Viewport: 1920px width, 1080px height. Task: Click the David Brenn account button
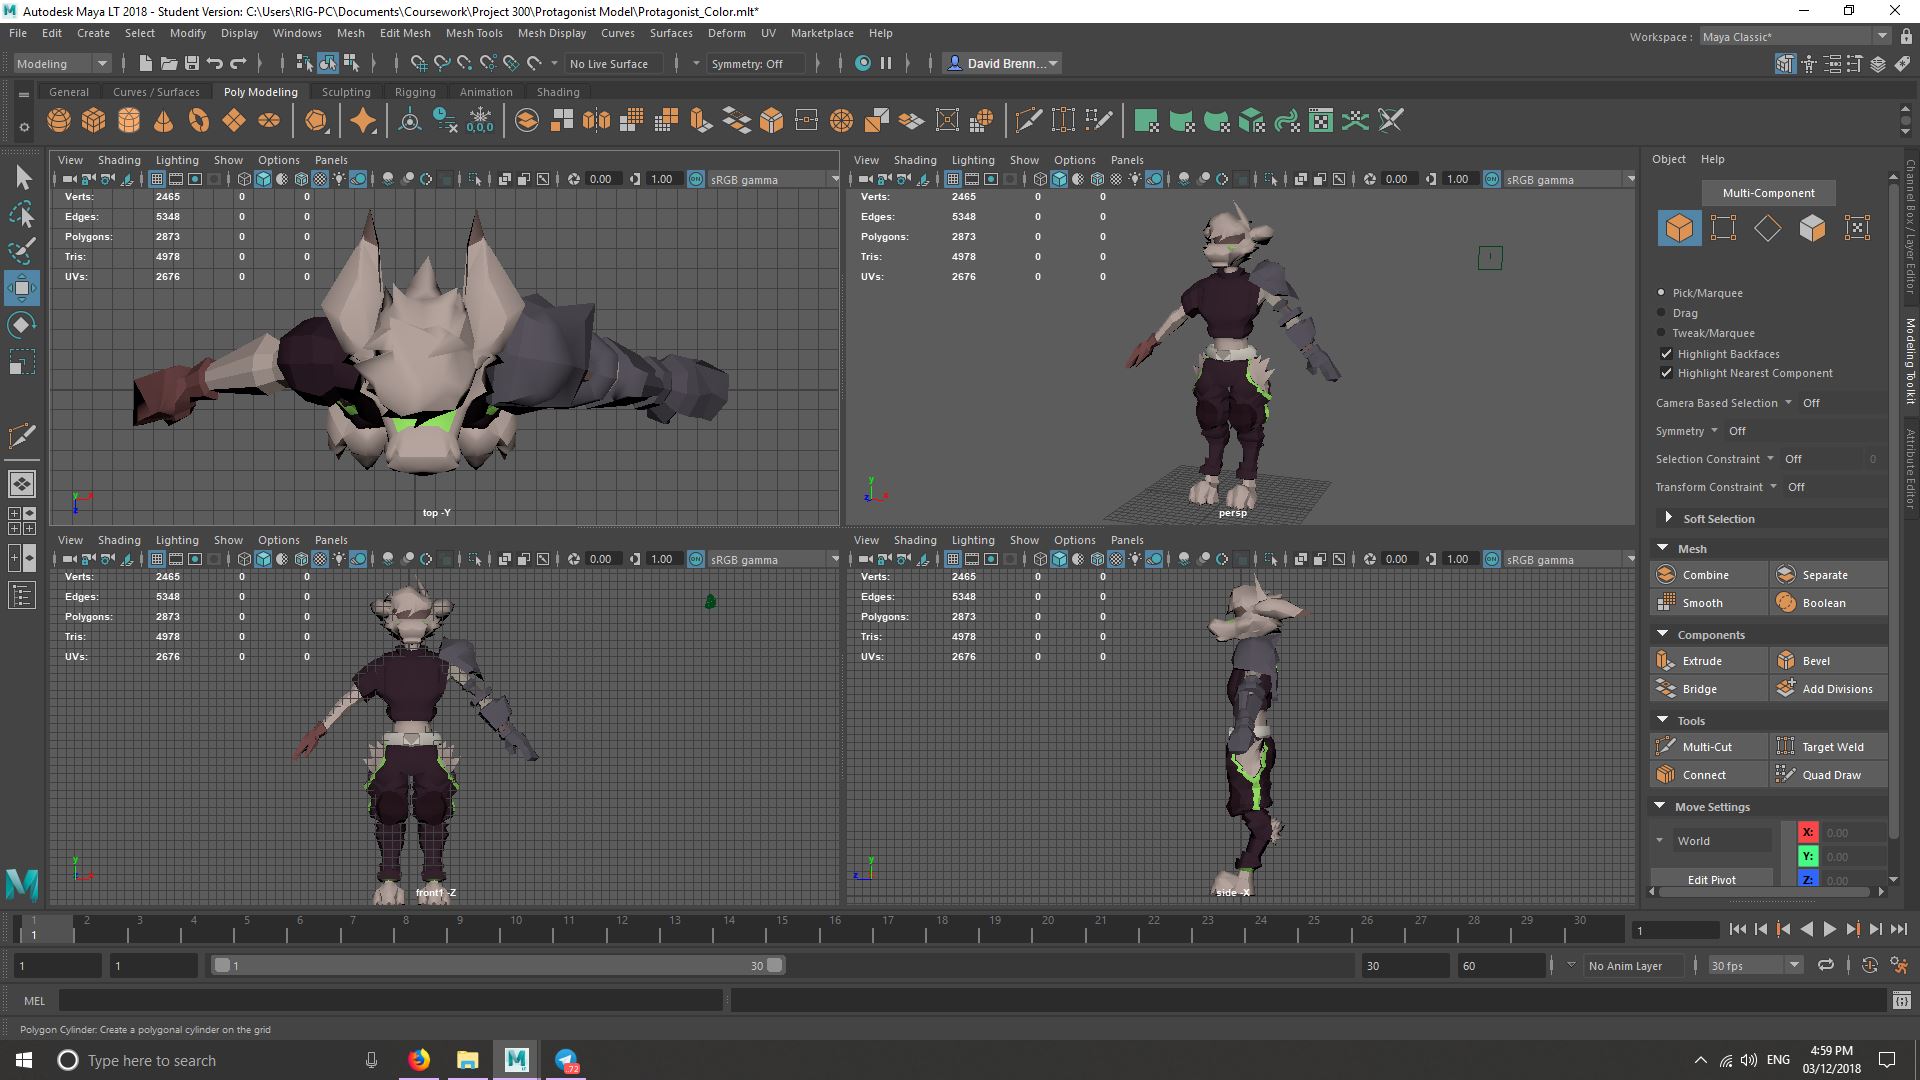tap(1002, 63)
